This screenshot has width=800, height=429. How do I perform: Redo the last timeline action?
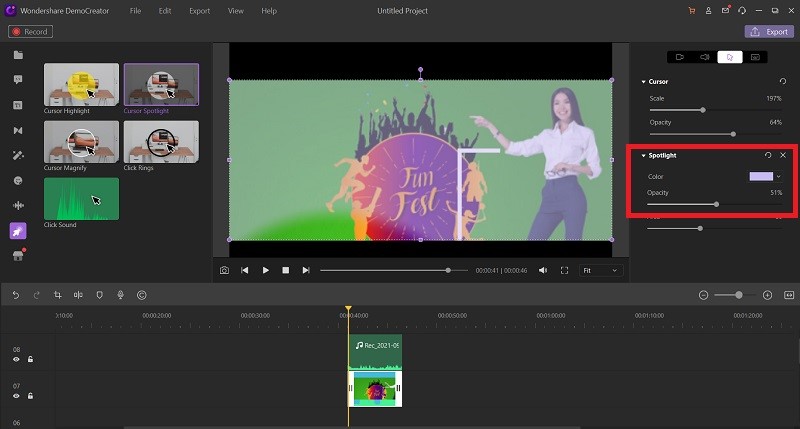pyautogui.click(x=37, y=295)
